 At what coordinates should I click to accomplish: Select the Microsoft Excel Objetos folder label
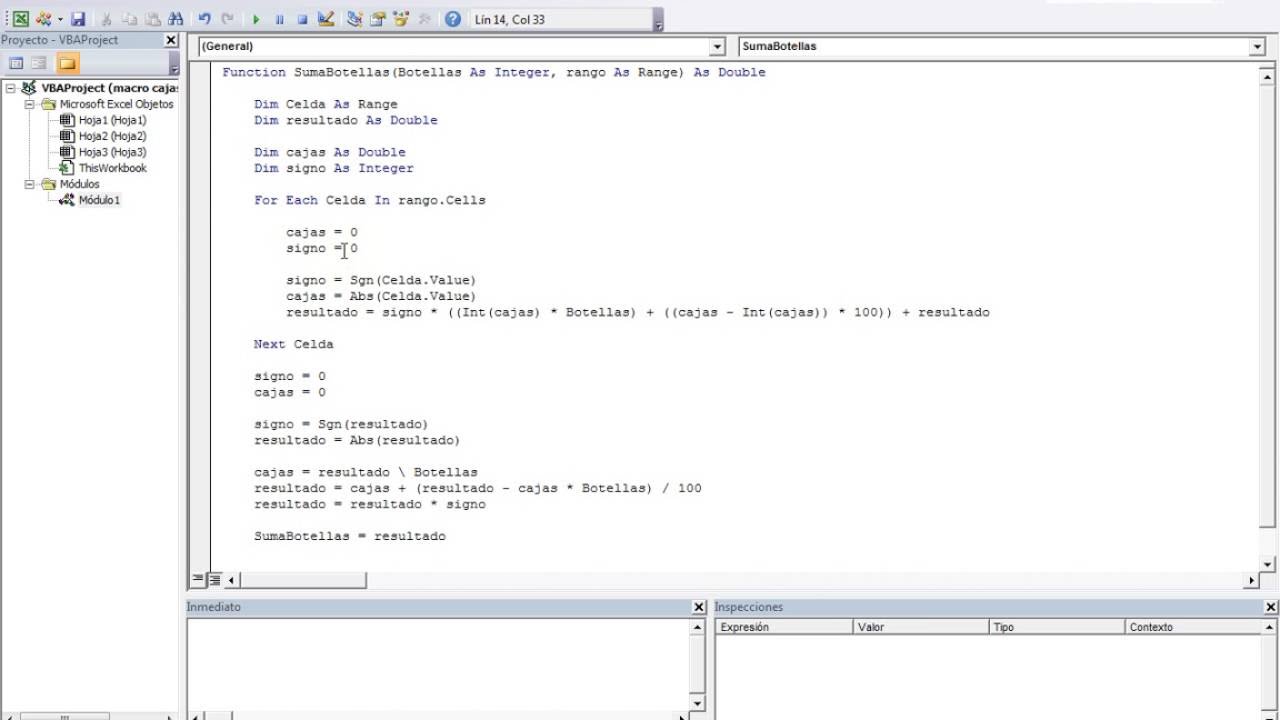click(116, 104)
